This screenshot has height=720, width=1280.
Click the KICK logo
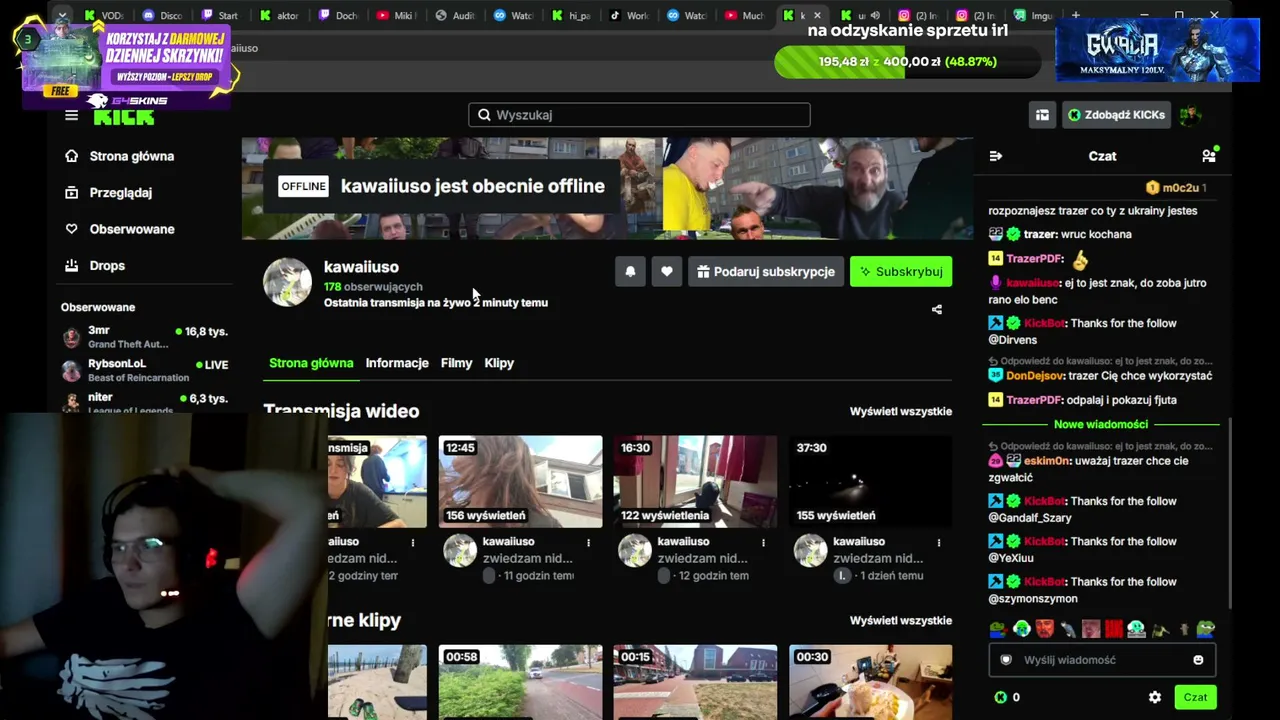[124, 116]
